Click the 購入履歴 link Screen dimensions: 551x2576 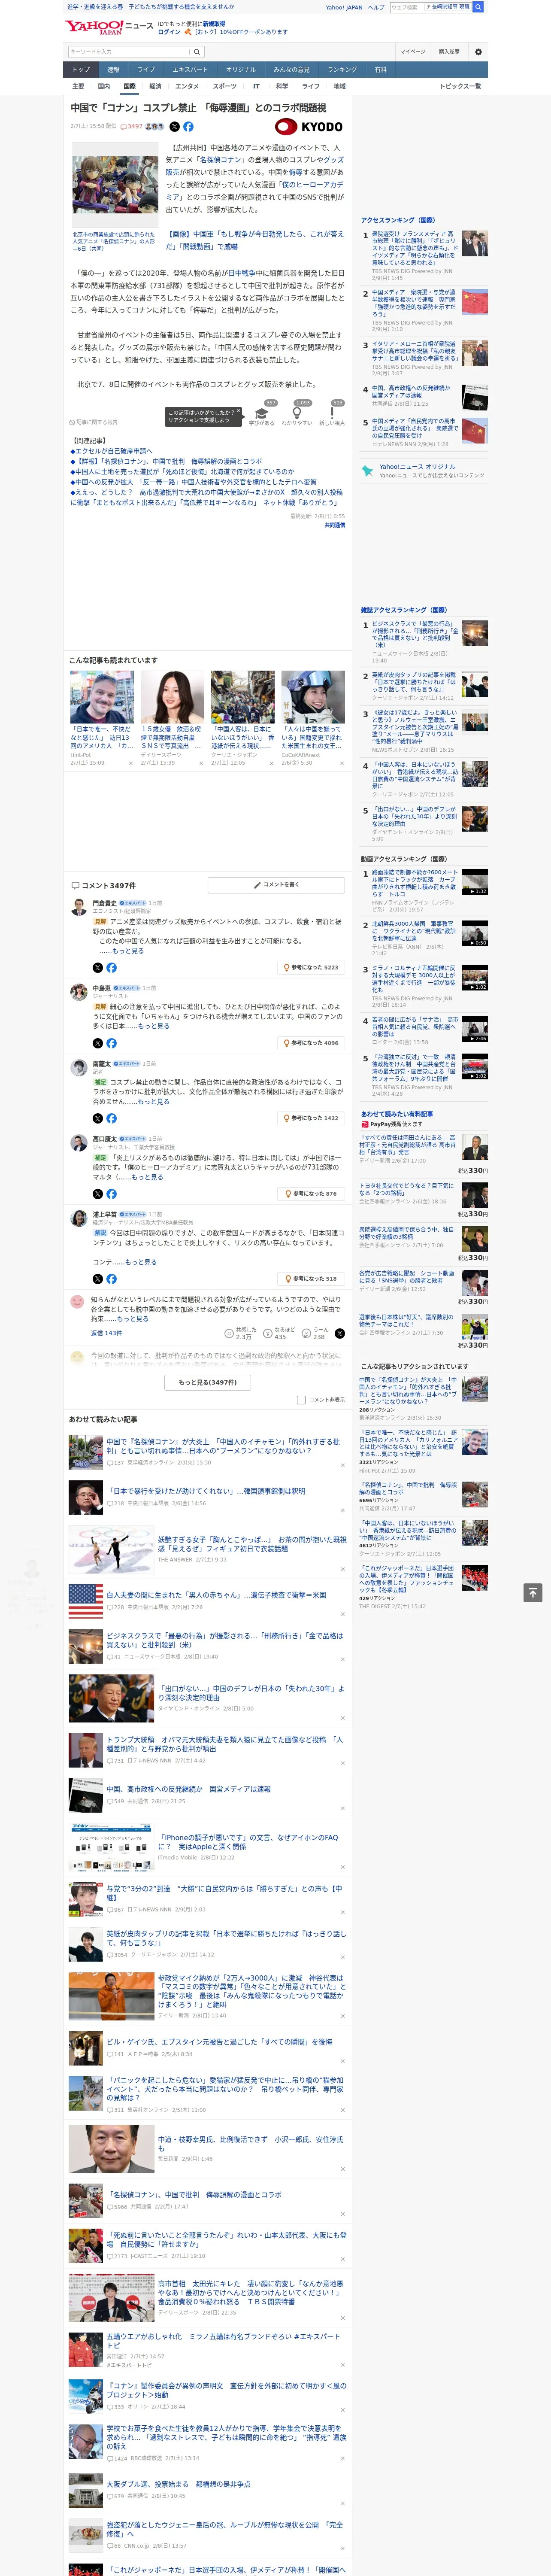(449, 51)
